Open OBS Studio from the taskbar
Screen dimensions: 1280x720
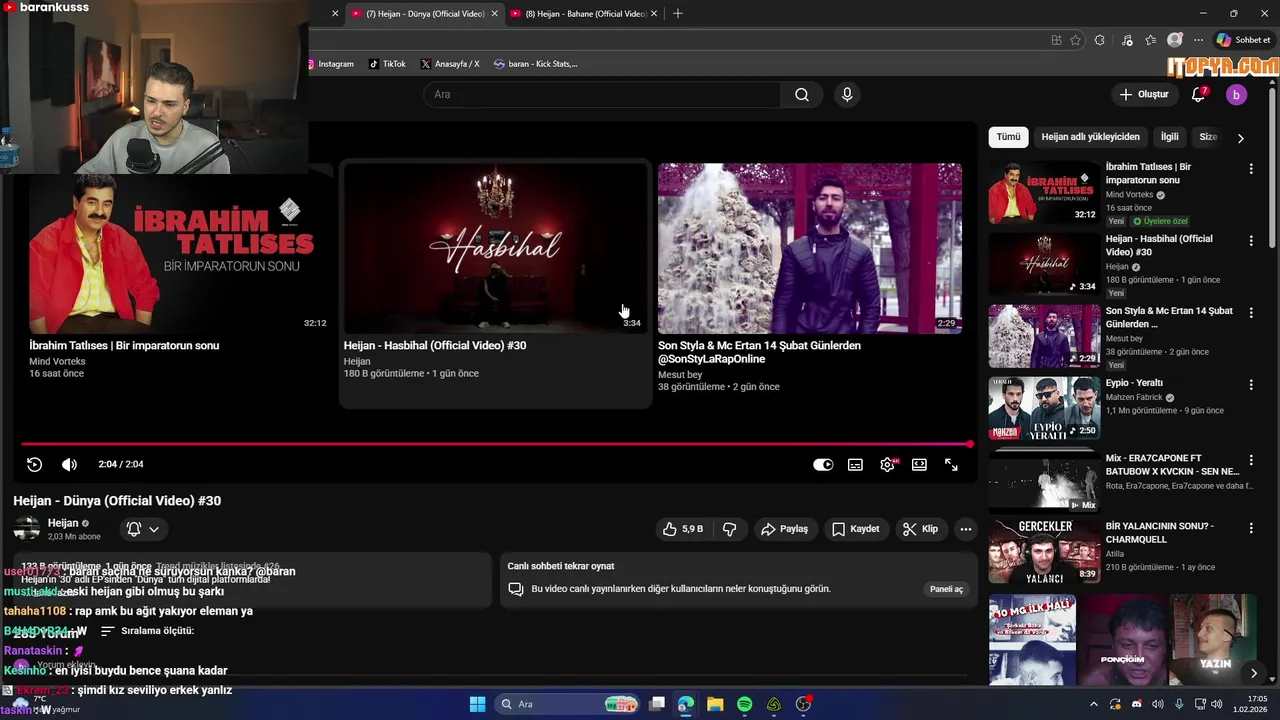tap(803, 704)
